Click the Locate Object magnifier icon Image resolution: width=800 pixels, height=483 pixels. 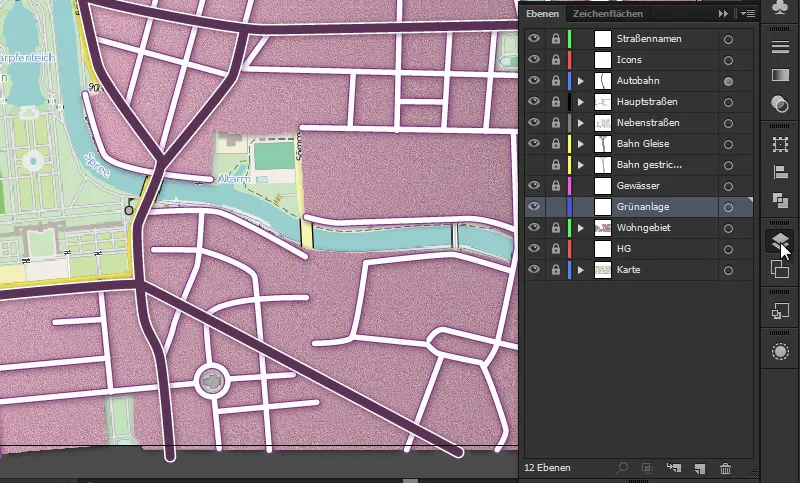pos(622,468)
